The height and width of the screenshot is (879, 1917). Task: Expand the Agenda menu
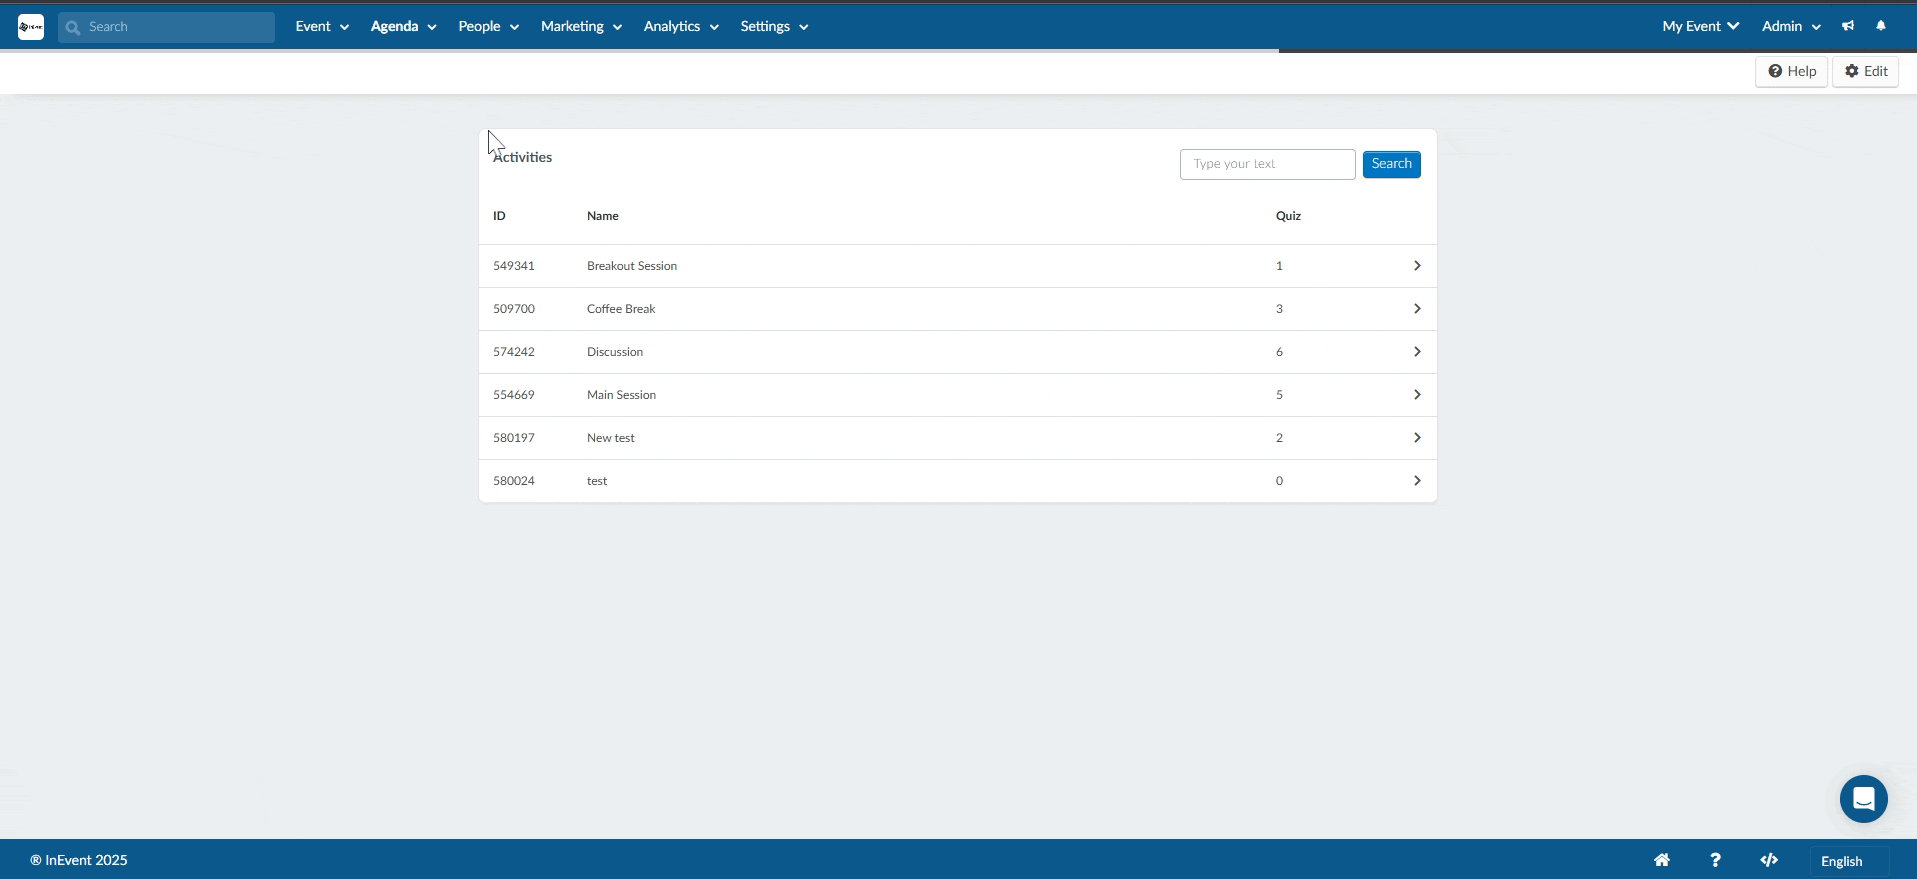click(x=403, y=26)
